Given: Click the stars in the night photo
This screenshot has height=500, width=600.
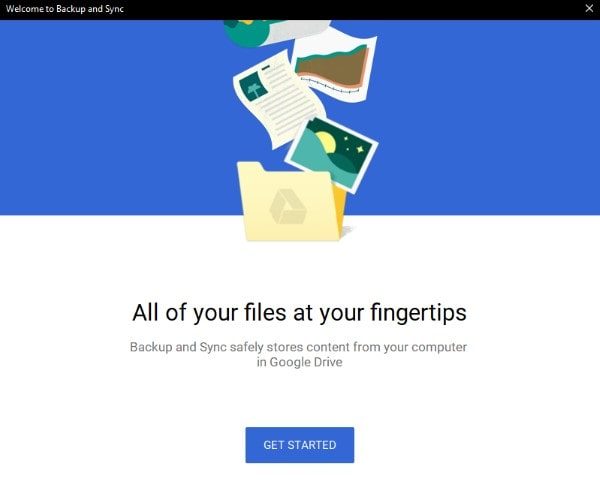Looking at the screenshot, I should coord(353,145).
